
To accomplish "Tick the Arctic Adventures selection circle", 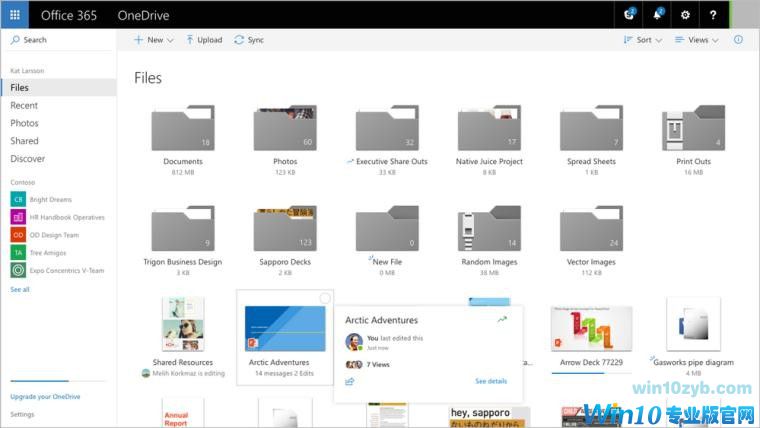I will [324, 299].
